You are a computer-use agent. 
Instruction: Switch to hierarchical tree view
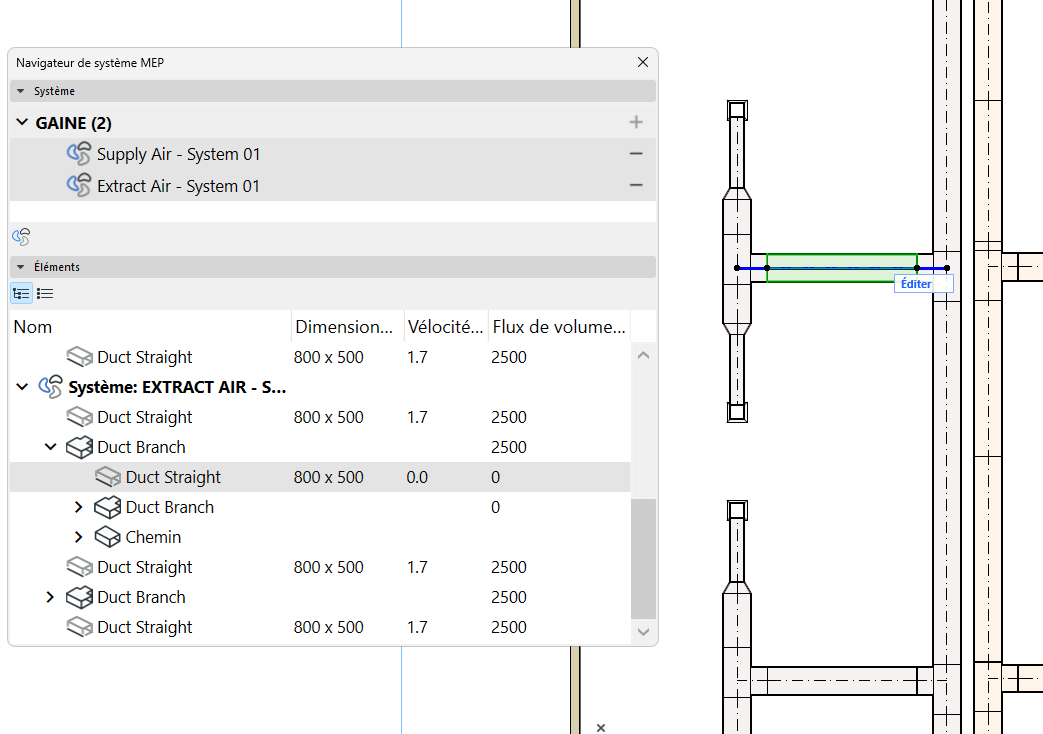click(21, 293)
